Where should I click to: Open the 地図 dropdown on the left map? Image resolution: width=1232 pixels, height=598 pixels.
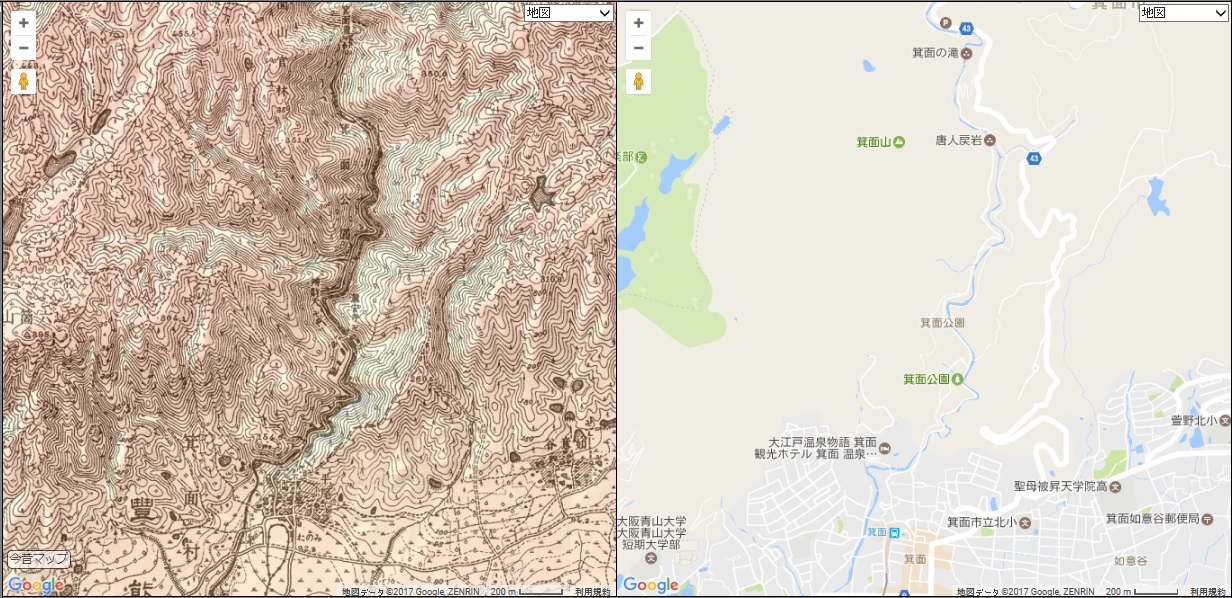coord(569,13)
